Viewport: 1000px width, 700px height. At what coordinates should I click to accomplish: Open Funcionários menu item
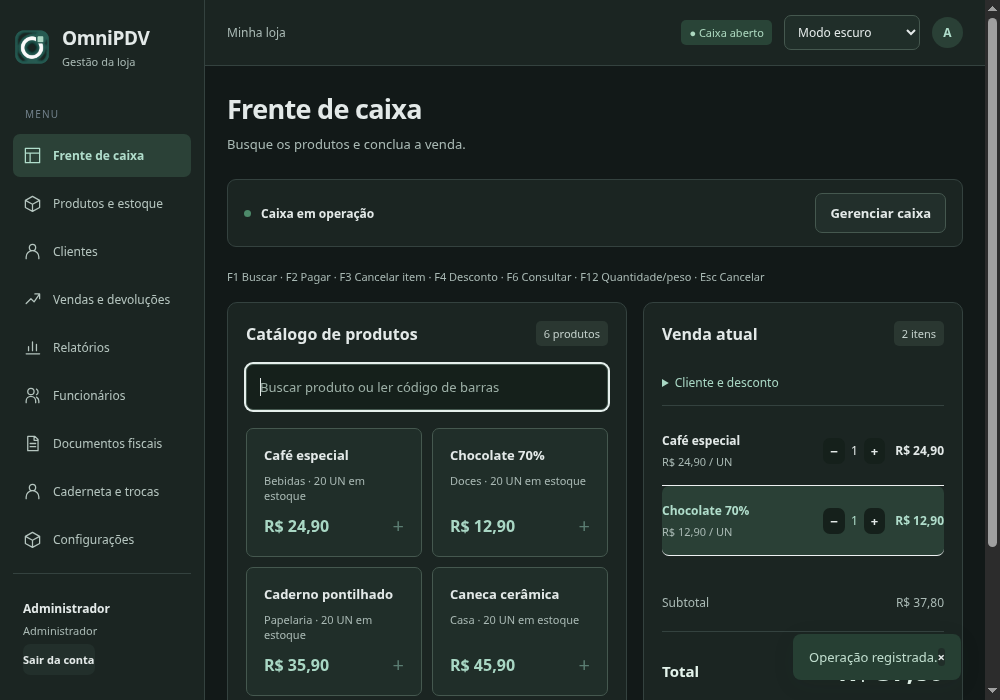coord(102,395)
